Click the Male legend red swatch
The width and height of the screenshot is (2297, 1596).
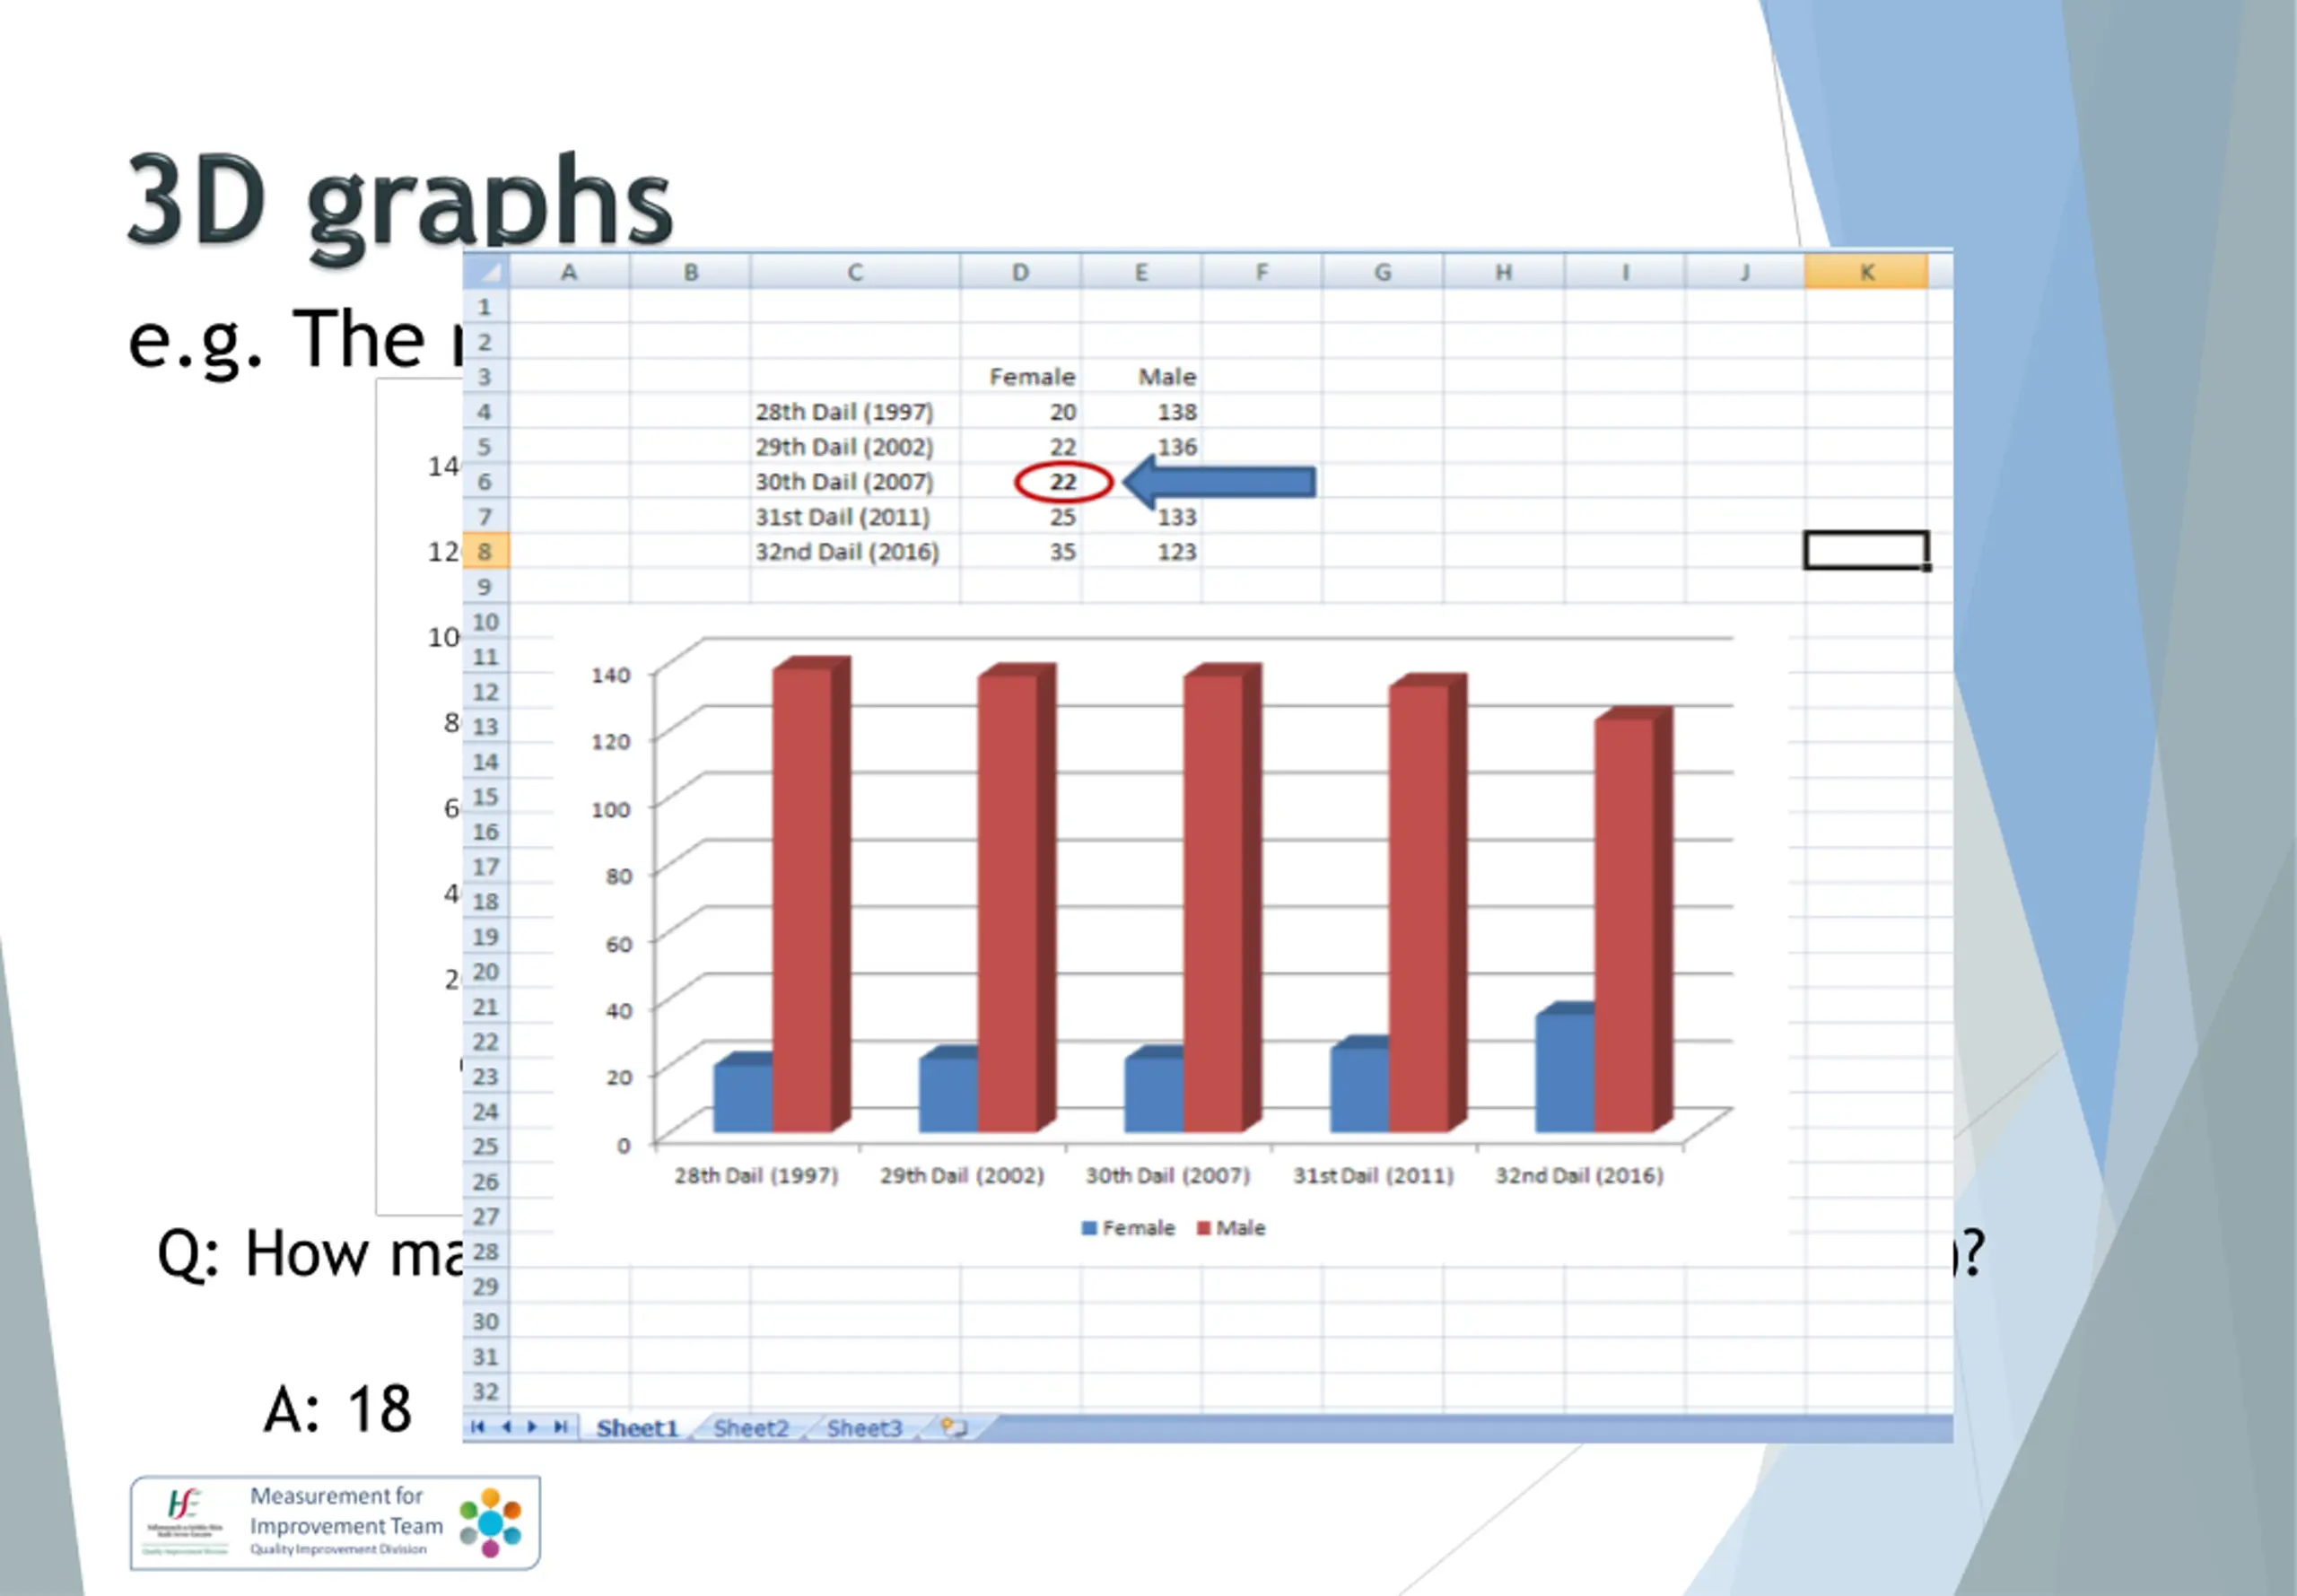[x=1203, y=1228]
